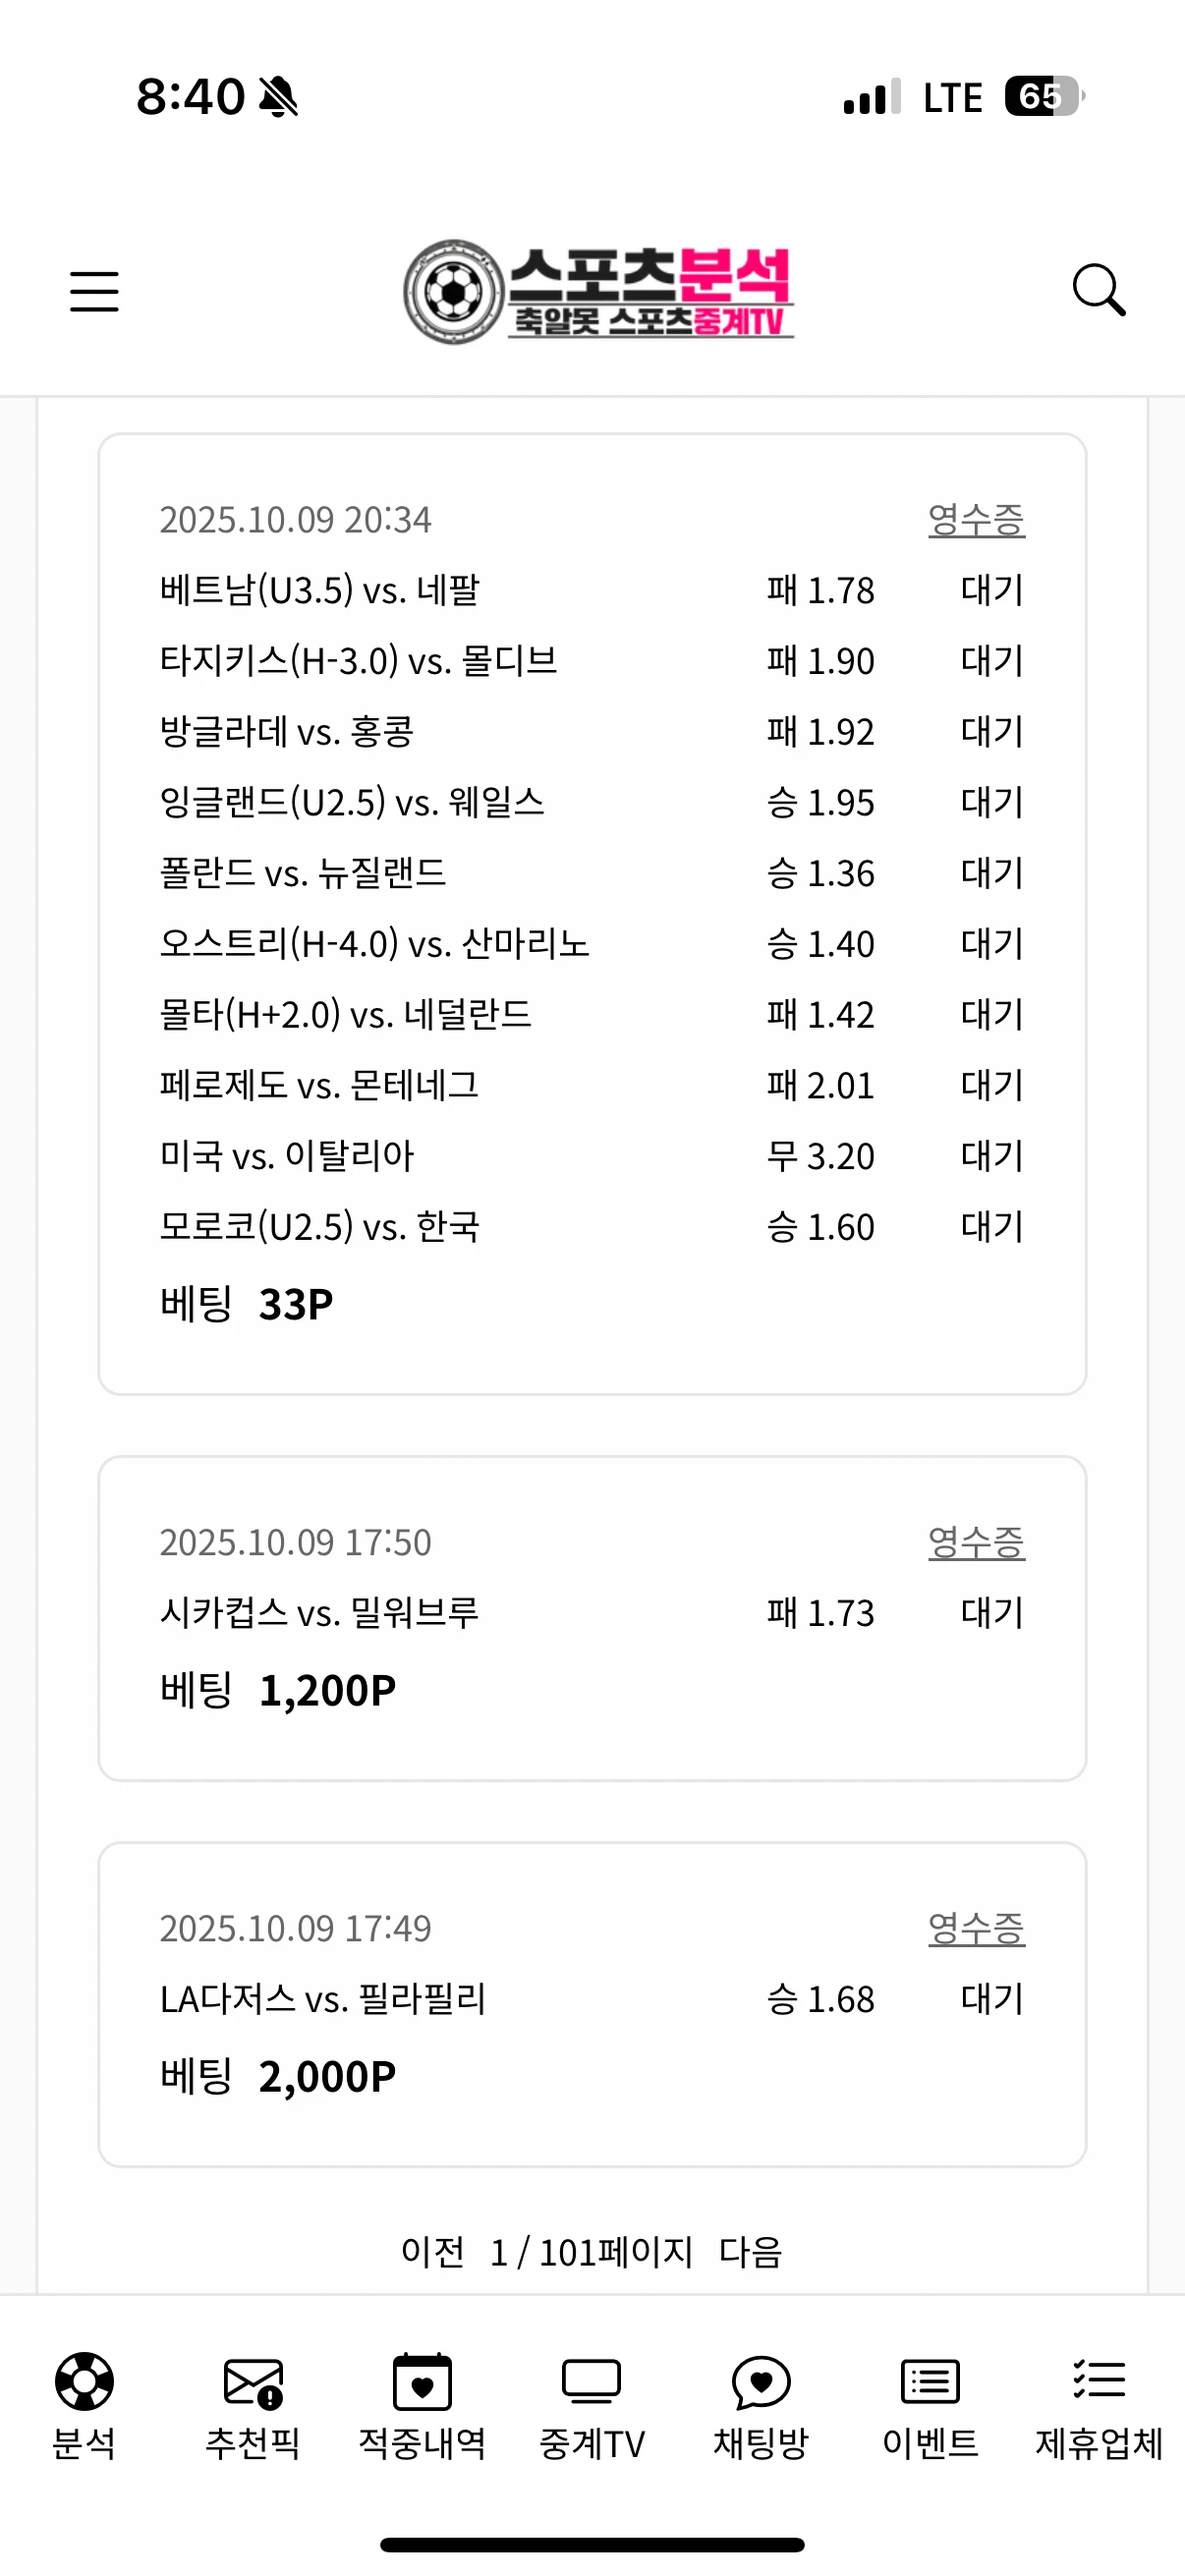Tap the 1 / 101페이지 page indicator

591,2252
